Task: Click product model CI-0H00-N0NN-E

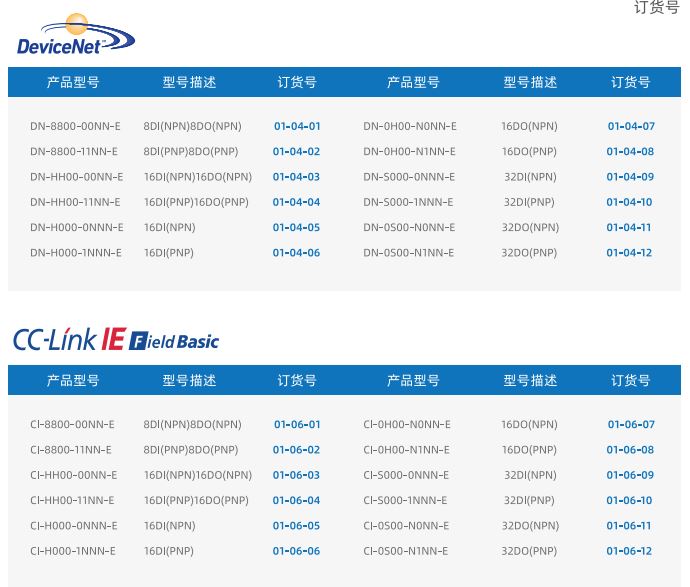Action: coord(407,425)
